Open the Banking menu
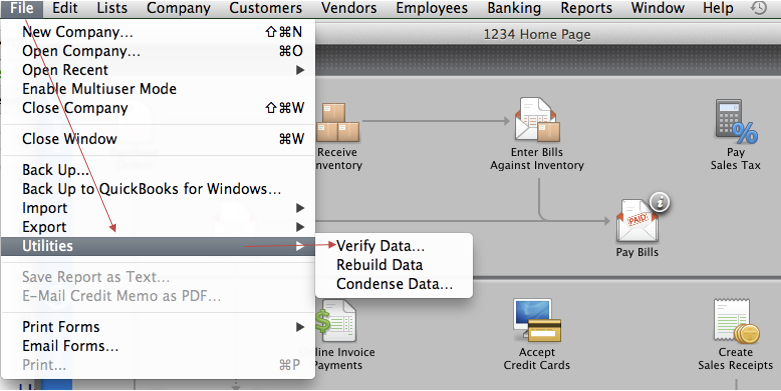 514,8
